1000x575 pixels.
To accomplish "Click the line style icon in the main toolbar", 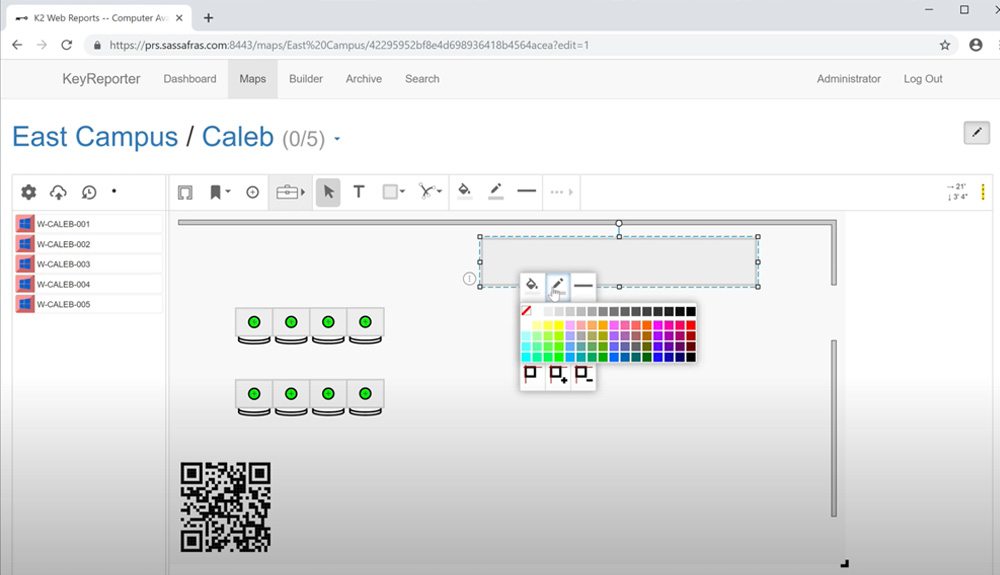I will point(526,191).
